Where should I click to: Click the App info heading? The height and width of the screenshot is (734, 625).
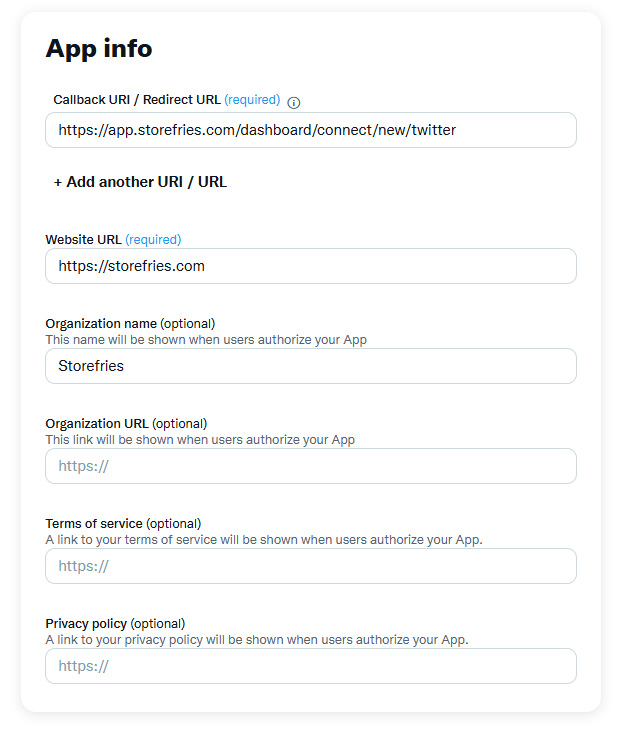tap(99, 48)
